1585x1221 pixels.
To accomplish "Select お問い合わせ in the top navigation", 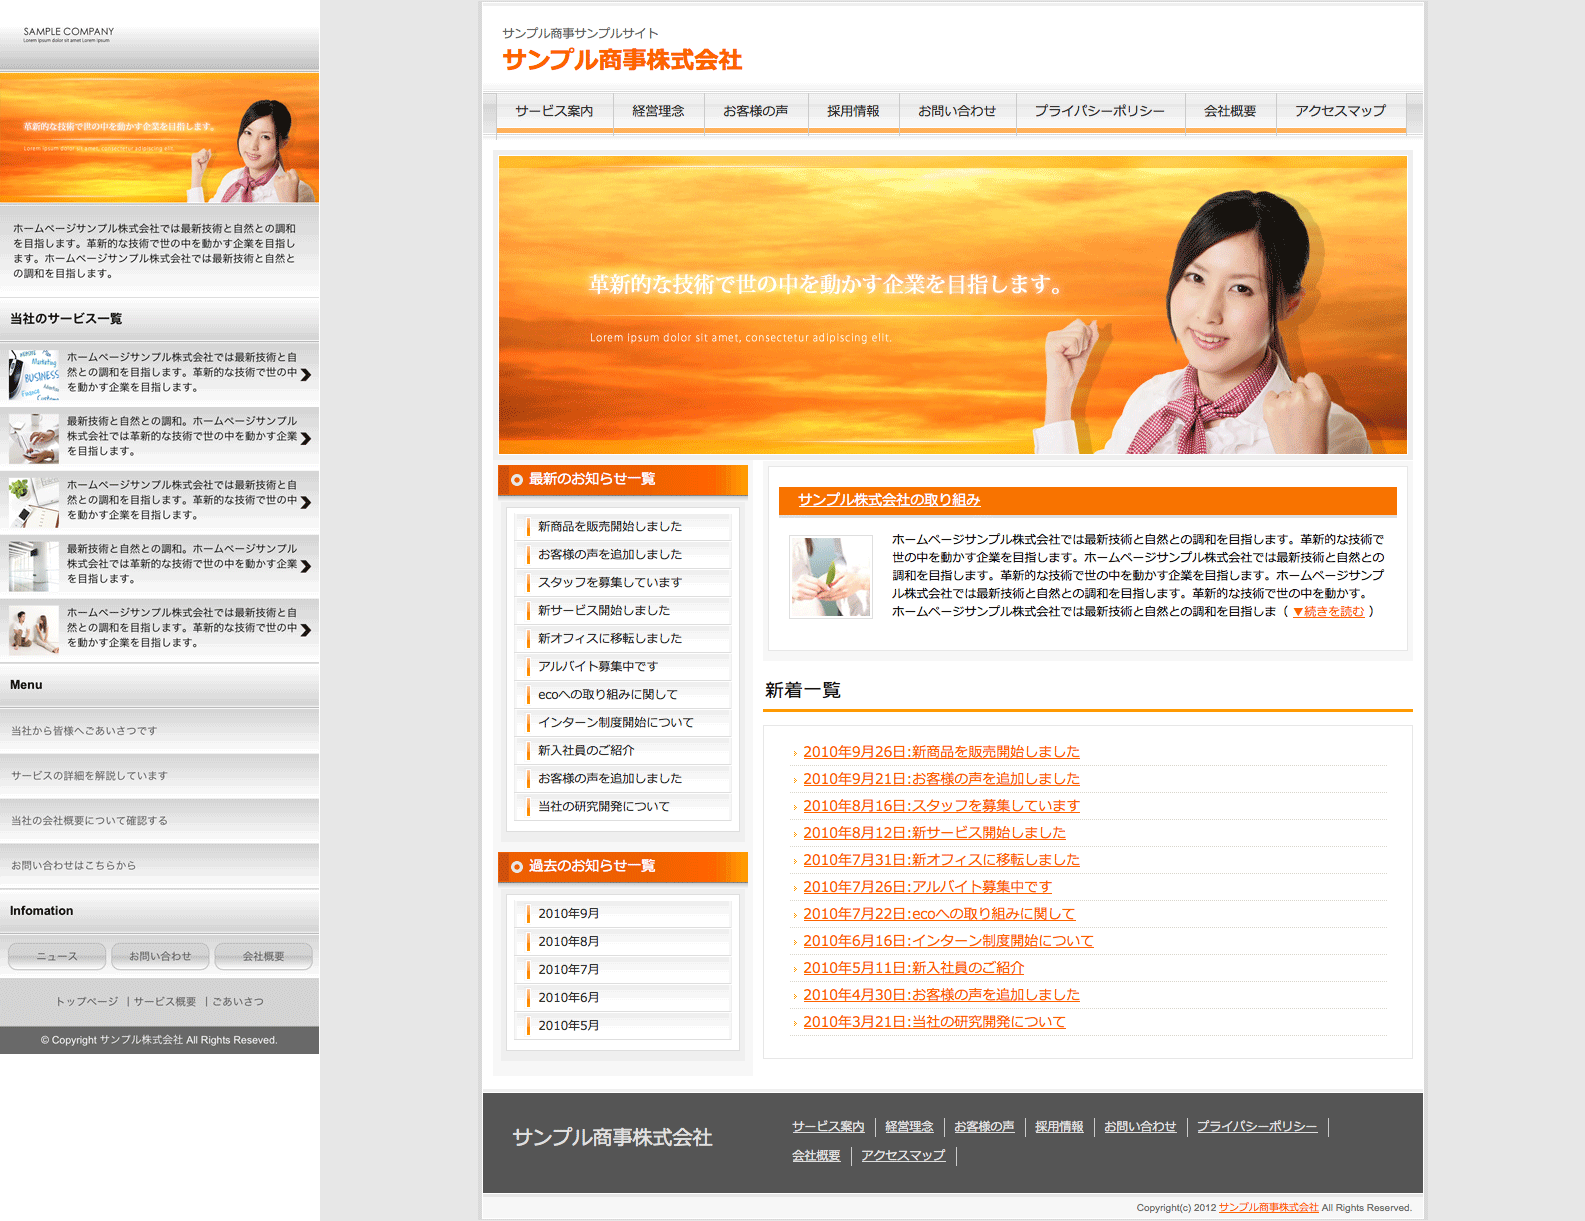I will pyautogui.click(x=957, y=111).
